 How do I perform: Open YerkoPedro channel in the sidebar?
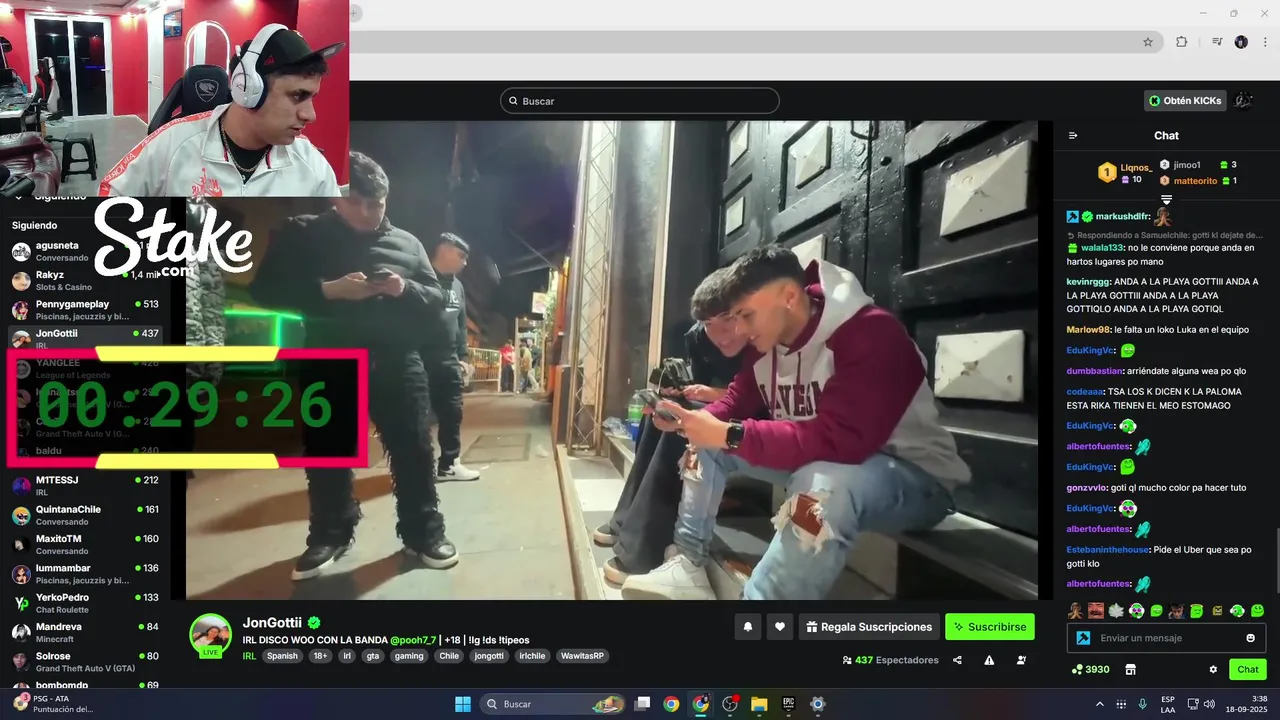[85, 603]
